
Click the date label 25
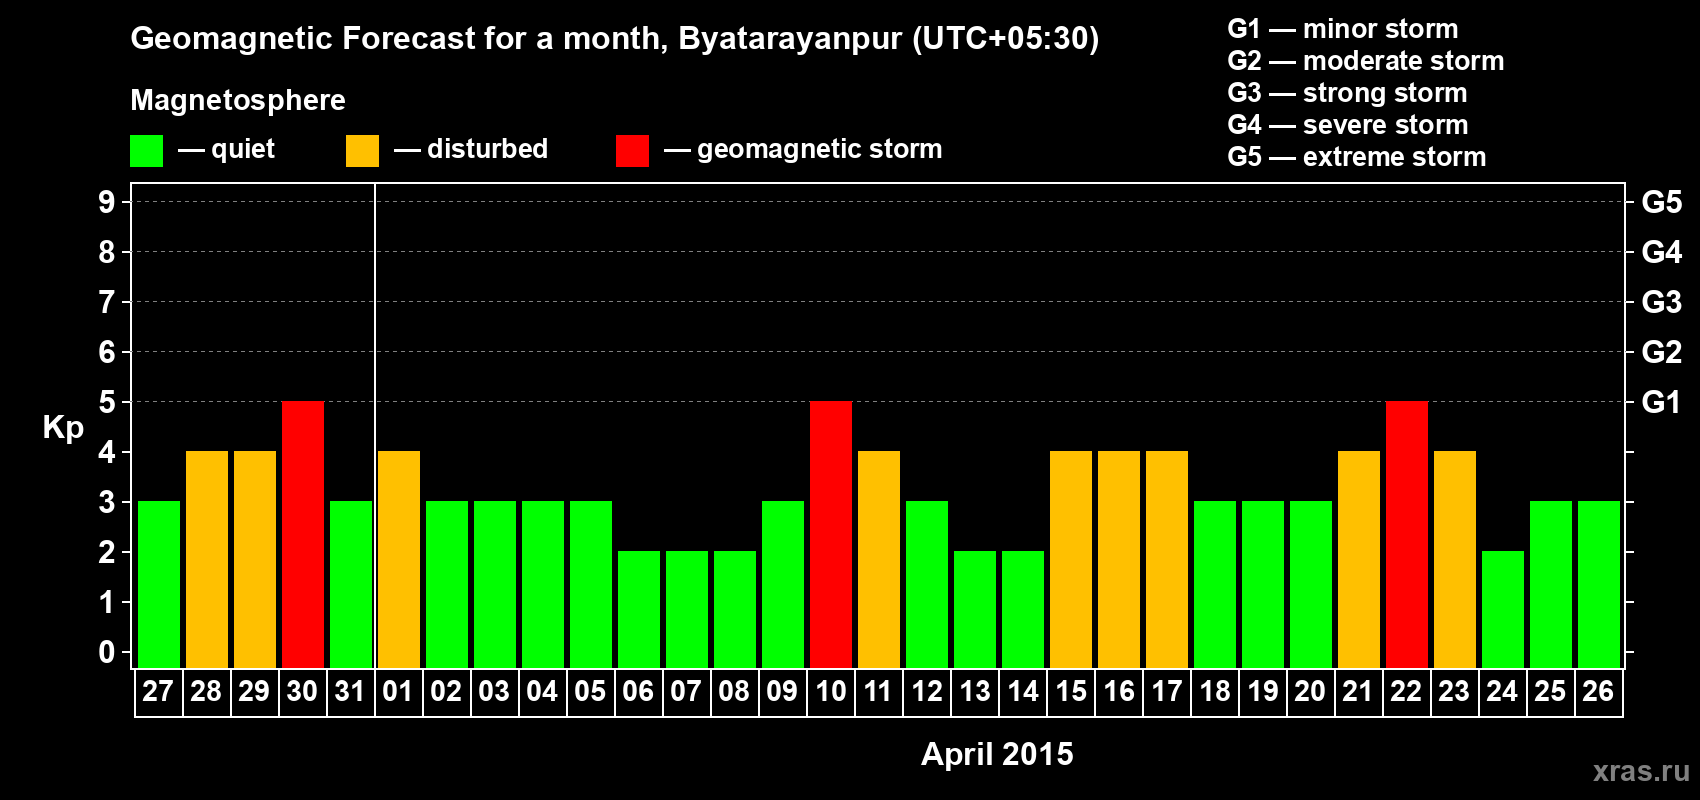1550,691
